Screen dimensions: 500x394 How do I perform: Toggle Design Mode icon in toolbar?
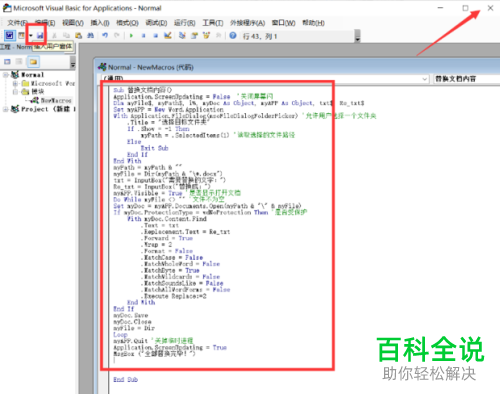(x=168, y=35)
